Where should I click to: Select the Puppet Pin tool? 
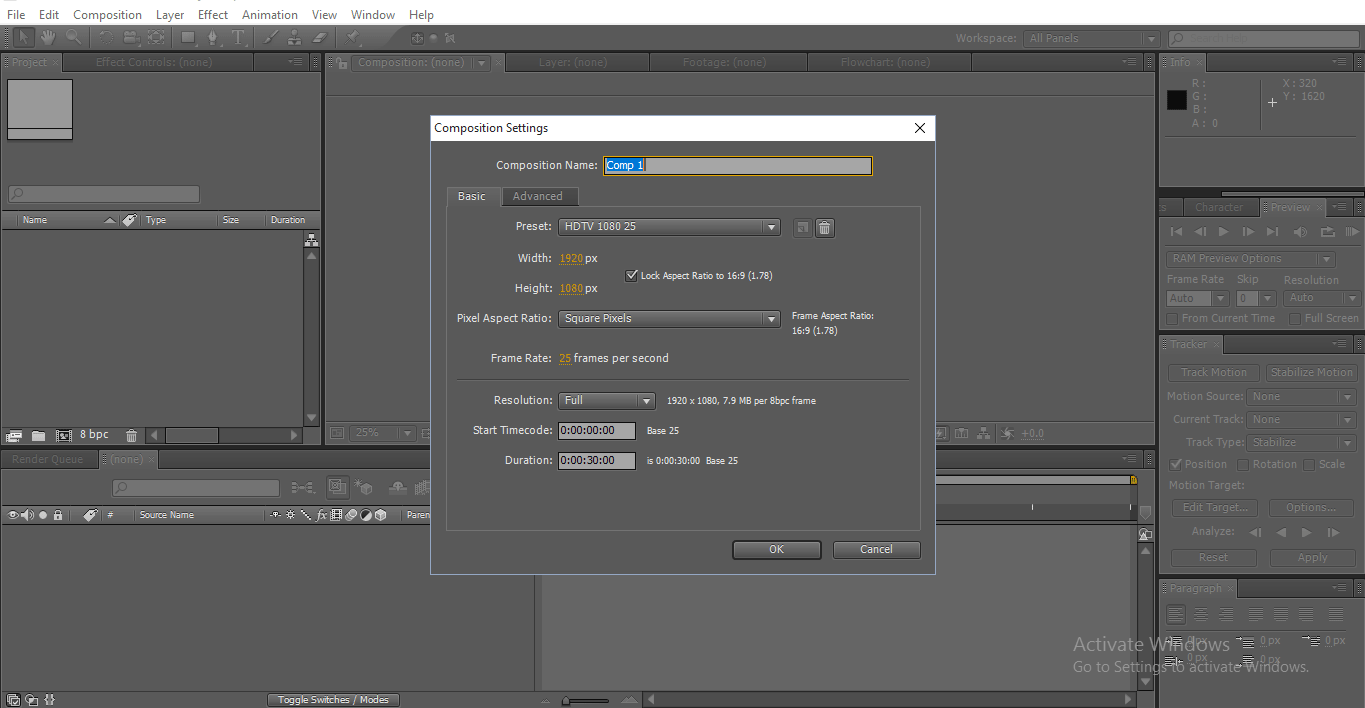(352, 38)
